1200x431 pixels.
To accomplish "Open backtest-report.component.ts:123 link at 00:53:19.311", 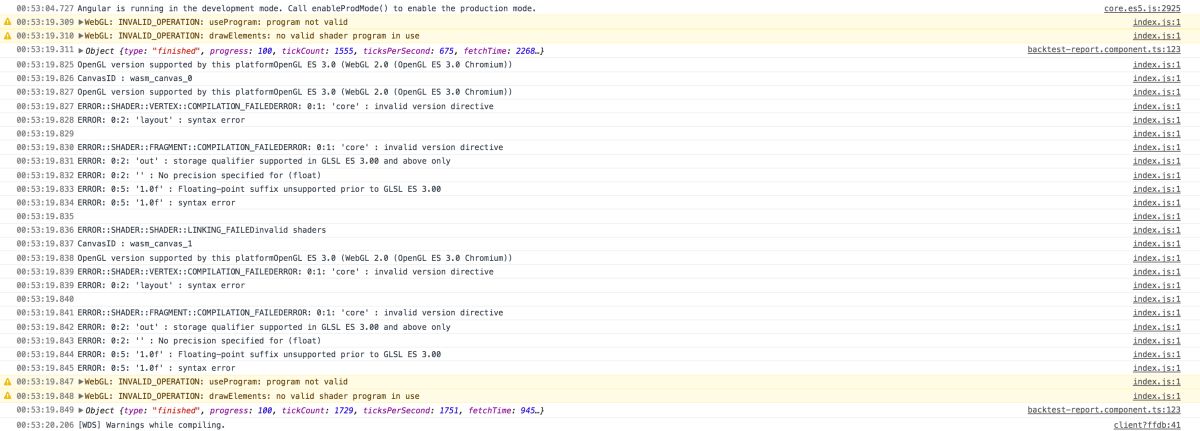I will (x=1104, y=49).
